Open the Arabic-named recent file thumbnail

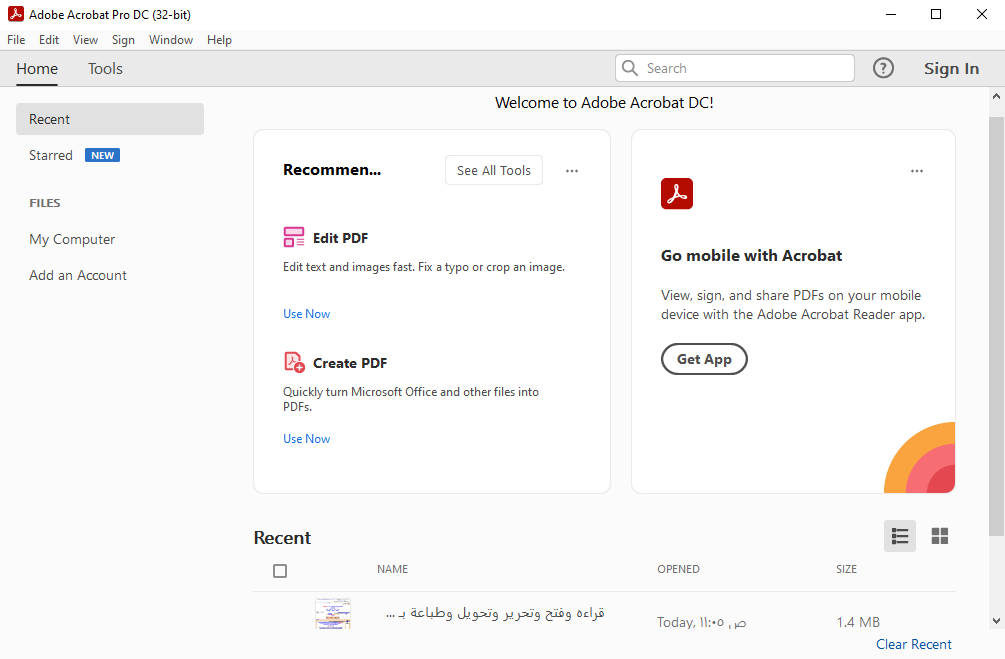pyautogui.click(x=333, y=613)
